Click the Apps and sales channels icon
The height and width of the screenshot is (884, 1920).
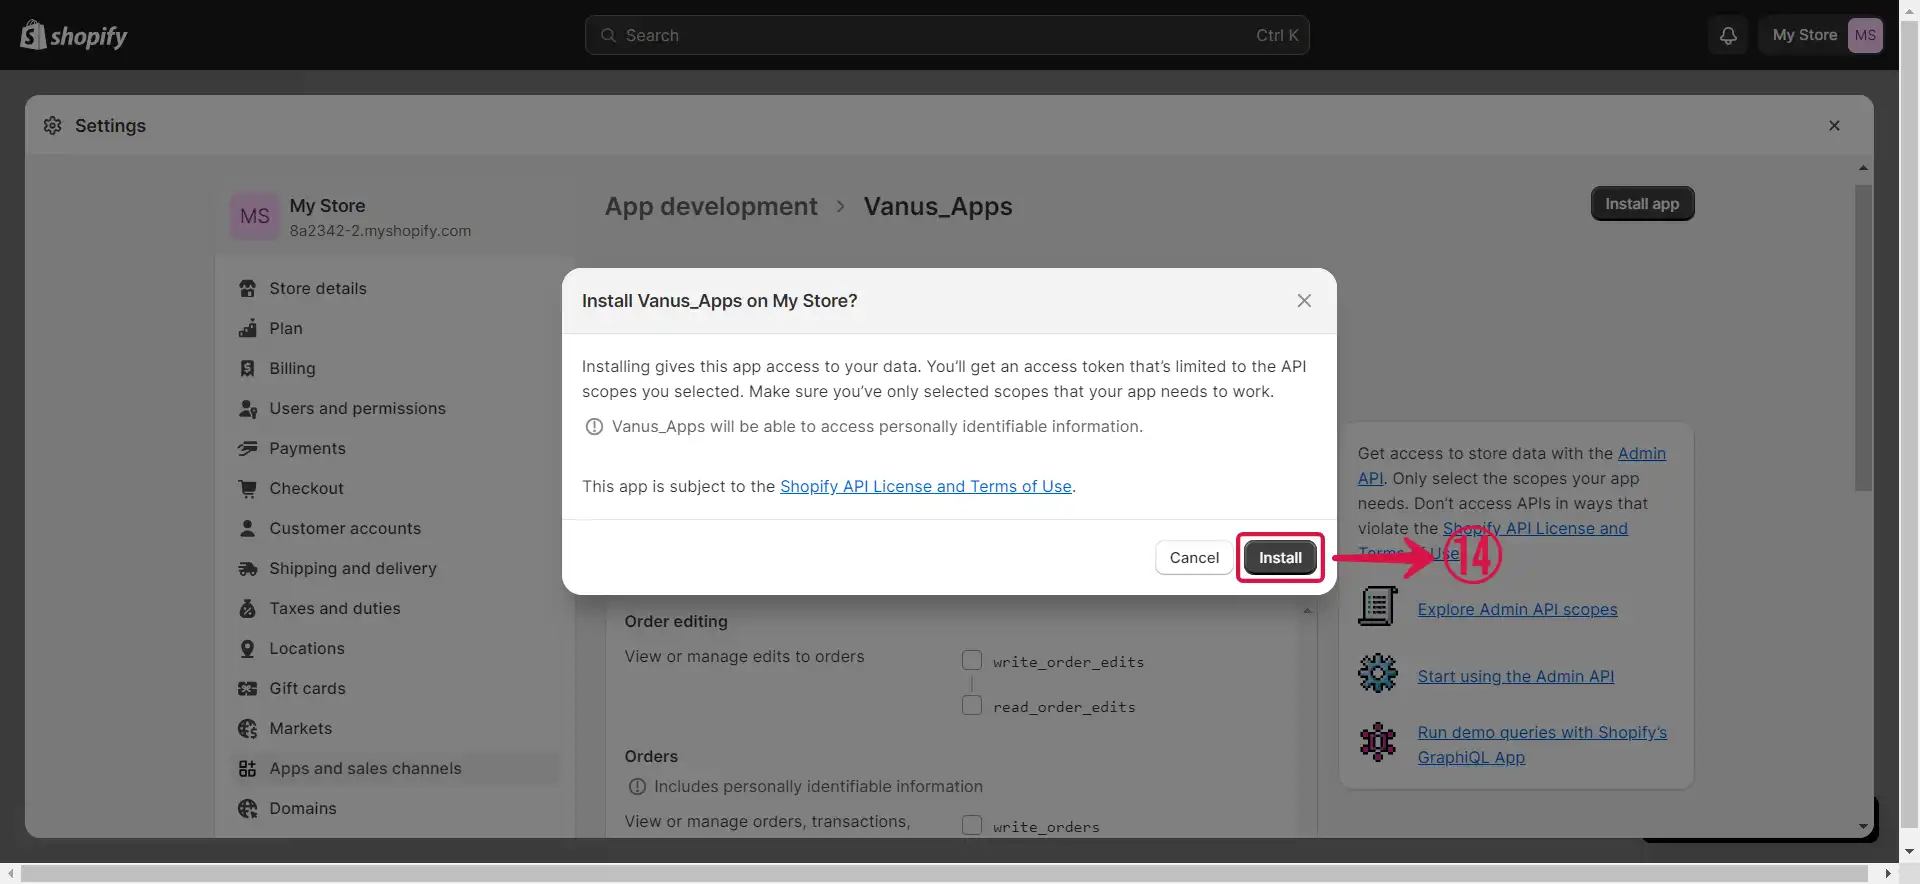pyautogui.click(x=247, y=768)
